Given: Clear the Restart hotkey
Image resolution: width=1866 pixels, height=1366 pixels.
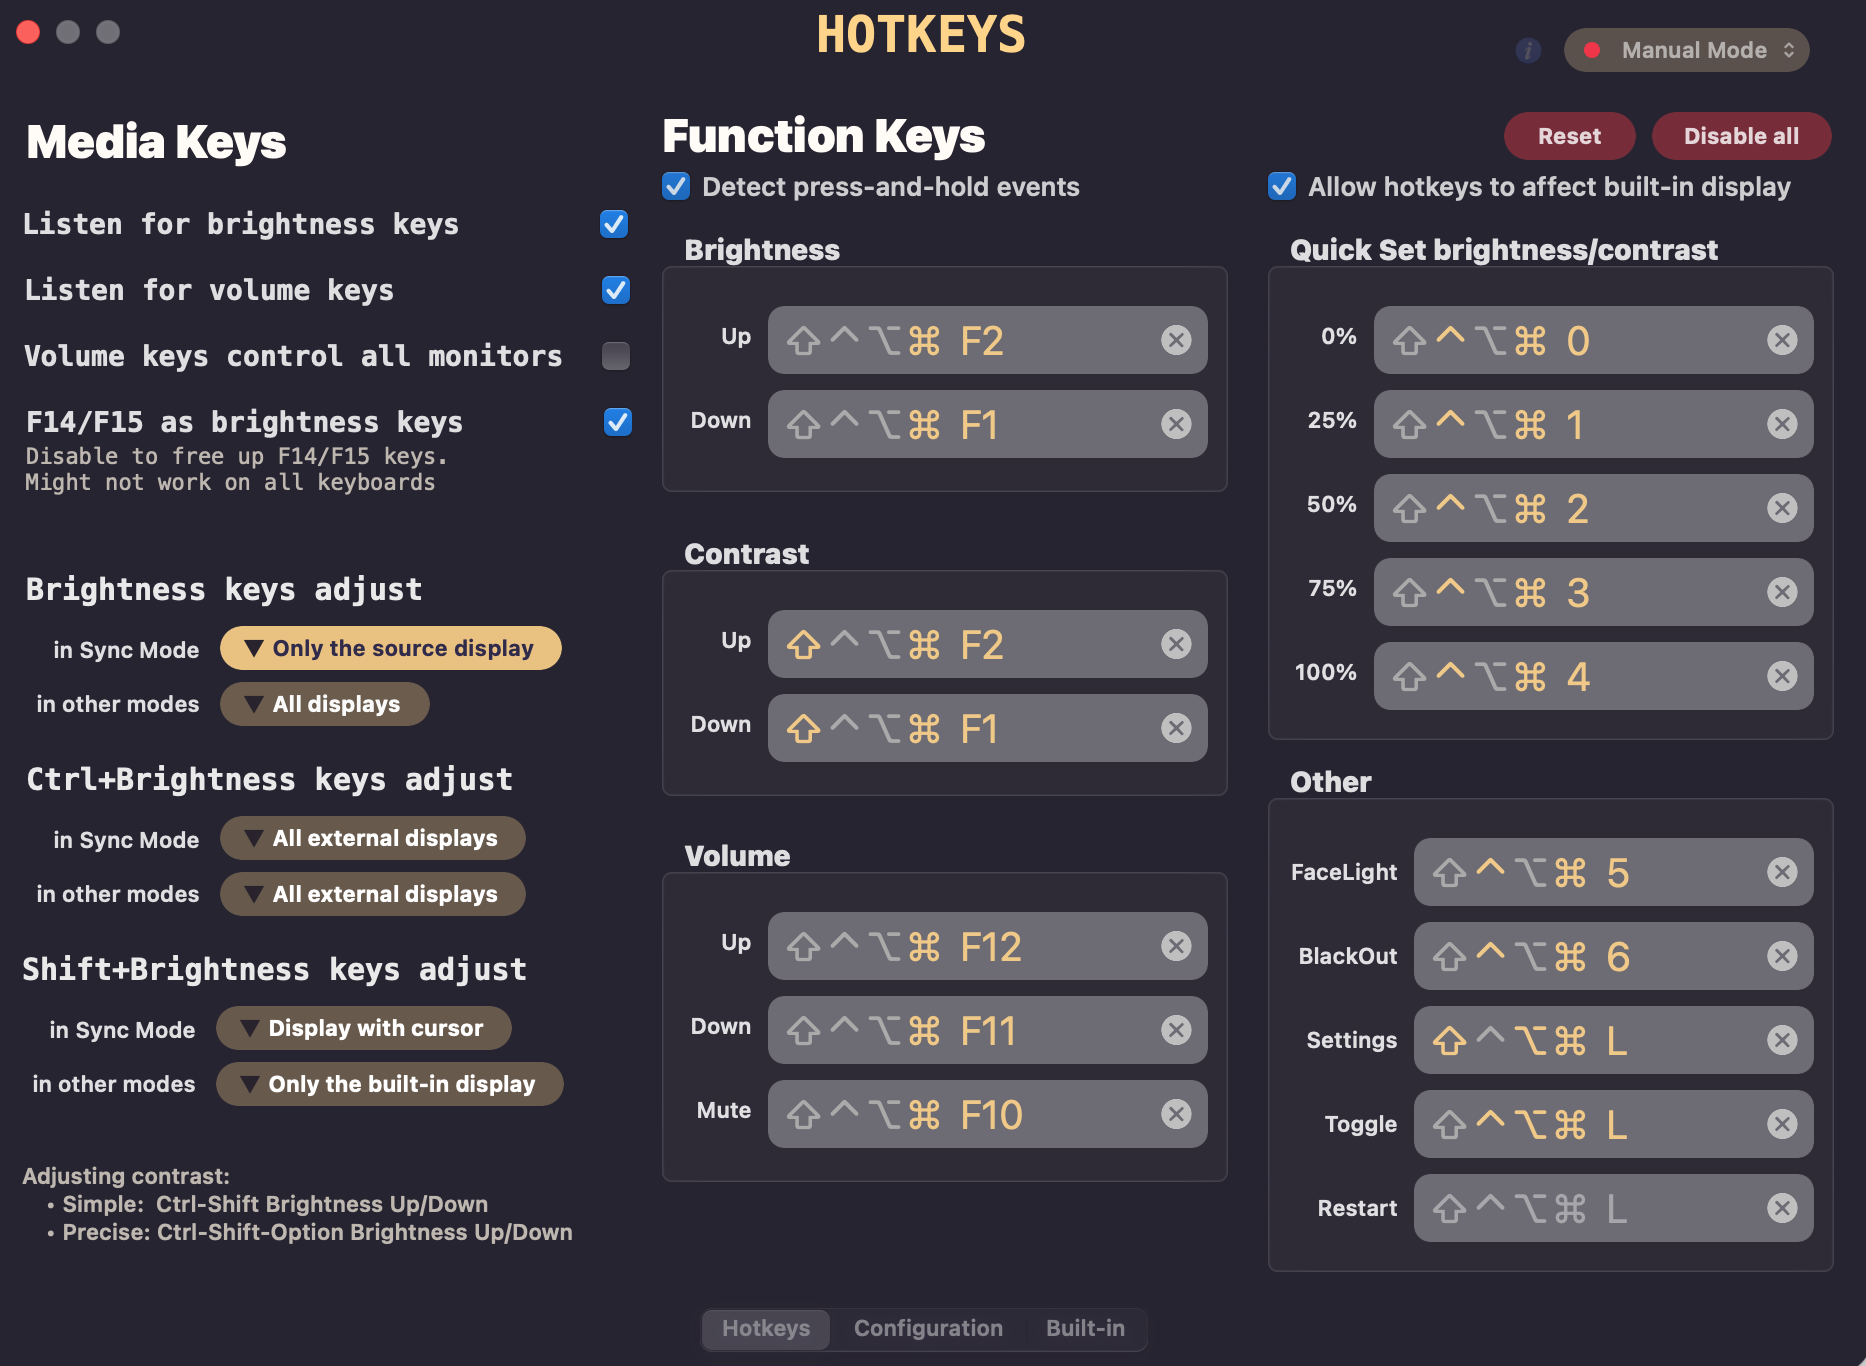Looking at the screenshot, I should [x=1781, y=1208].
